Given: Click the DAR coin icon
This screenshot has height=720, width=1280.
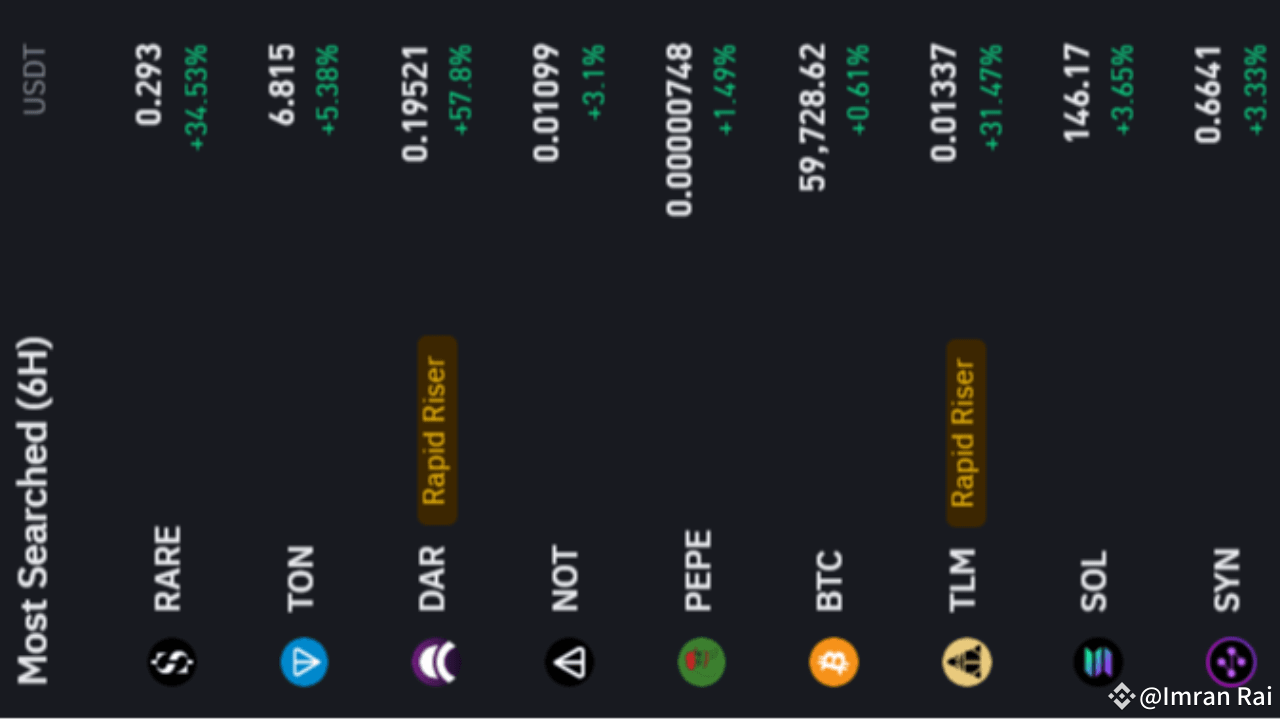Looking at the screenshot, I should tap(436, 662).
